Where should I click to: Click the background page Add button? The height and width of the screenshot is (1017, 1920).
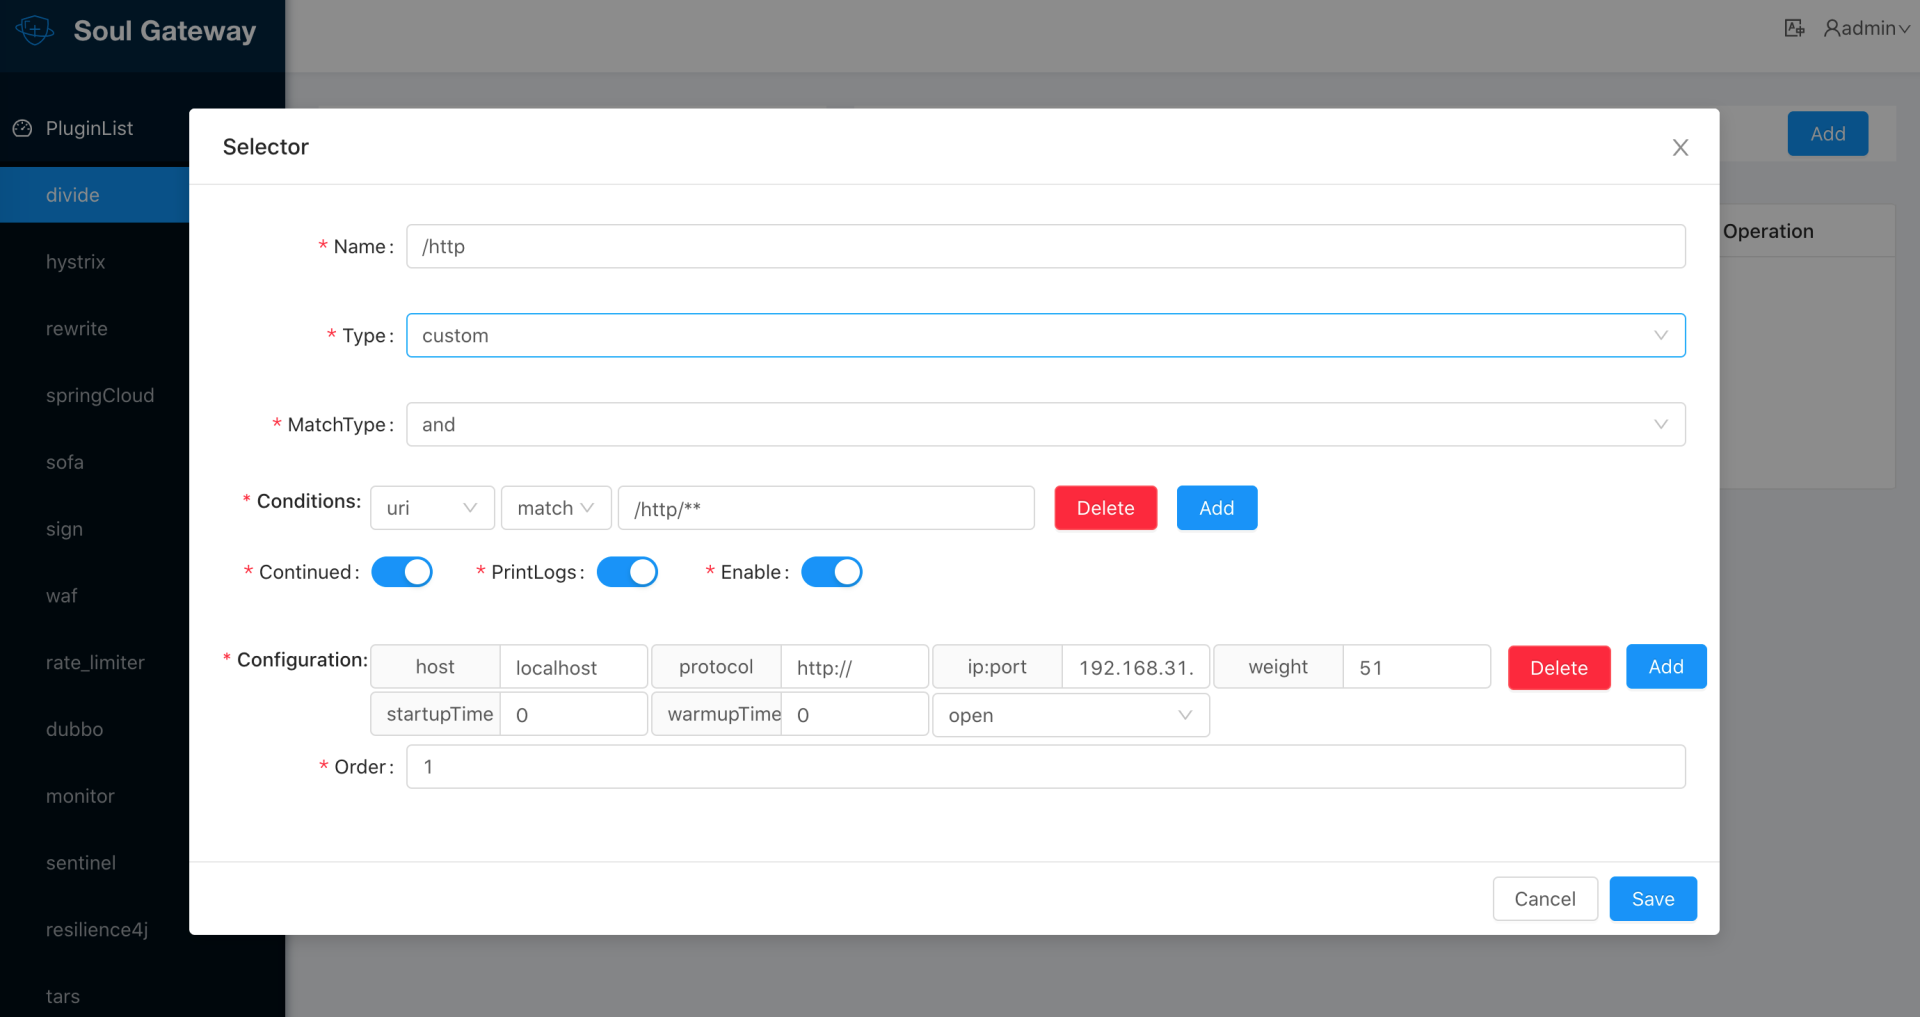[1827, 134]
